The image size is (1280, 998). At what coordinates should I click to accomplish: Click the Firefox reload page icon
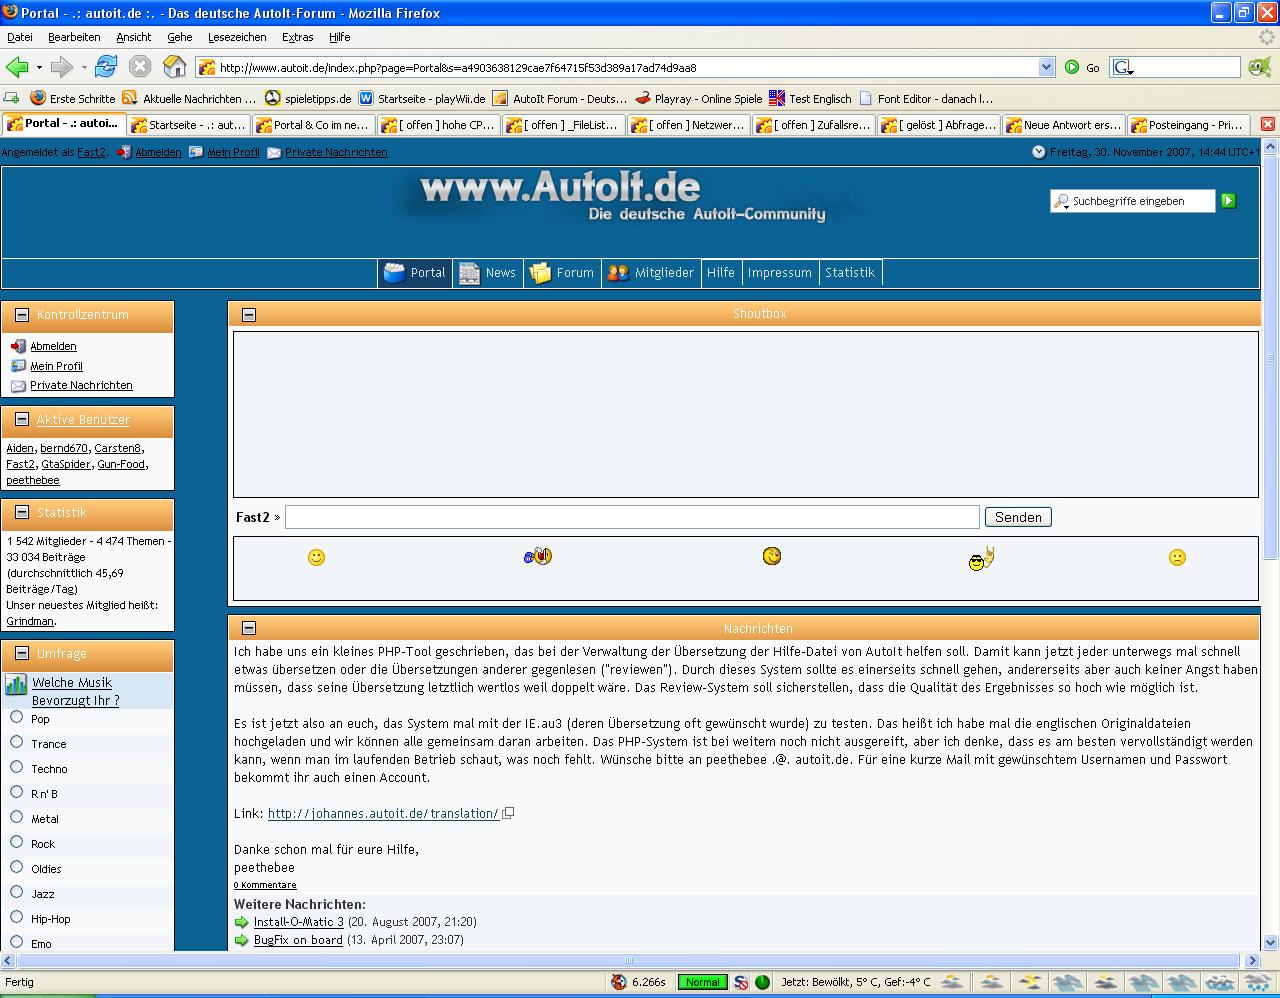pyautogui.click(x=106, y=67)
